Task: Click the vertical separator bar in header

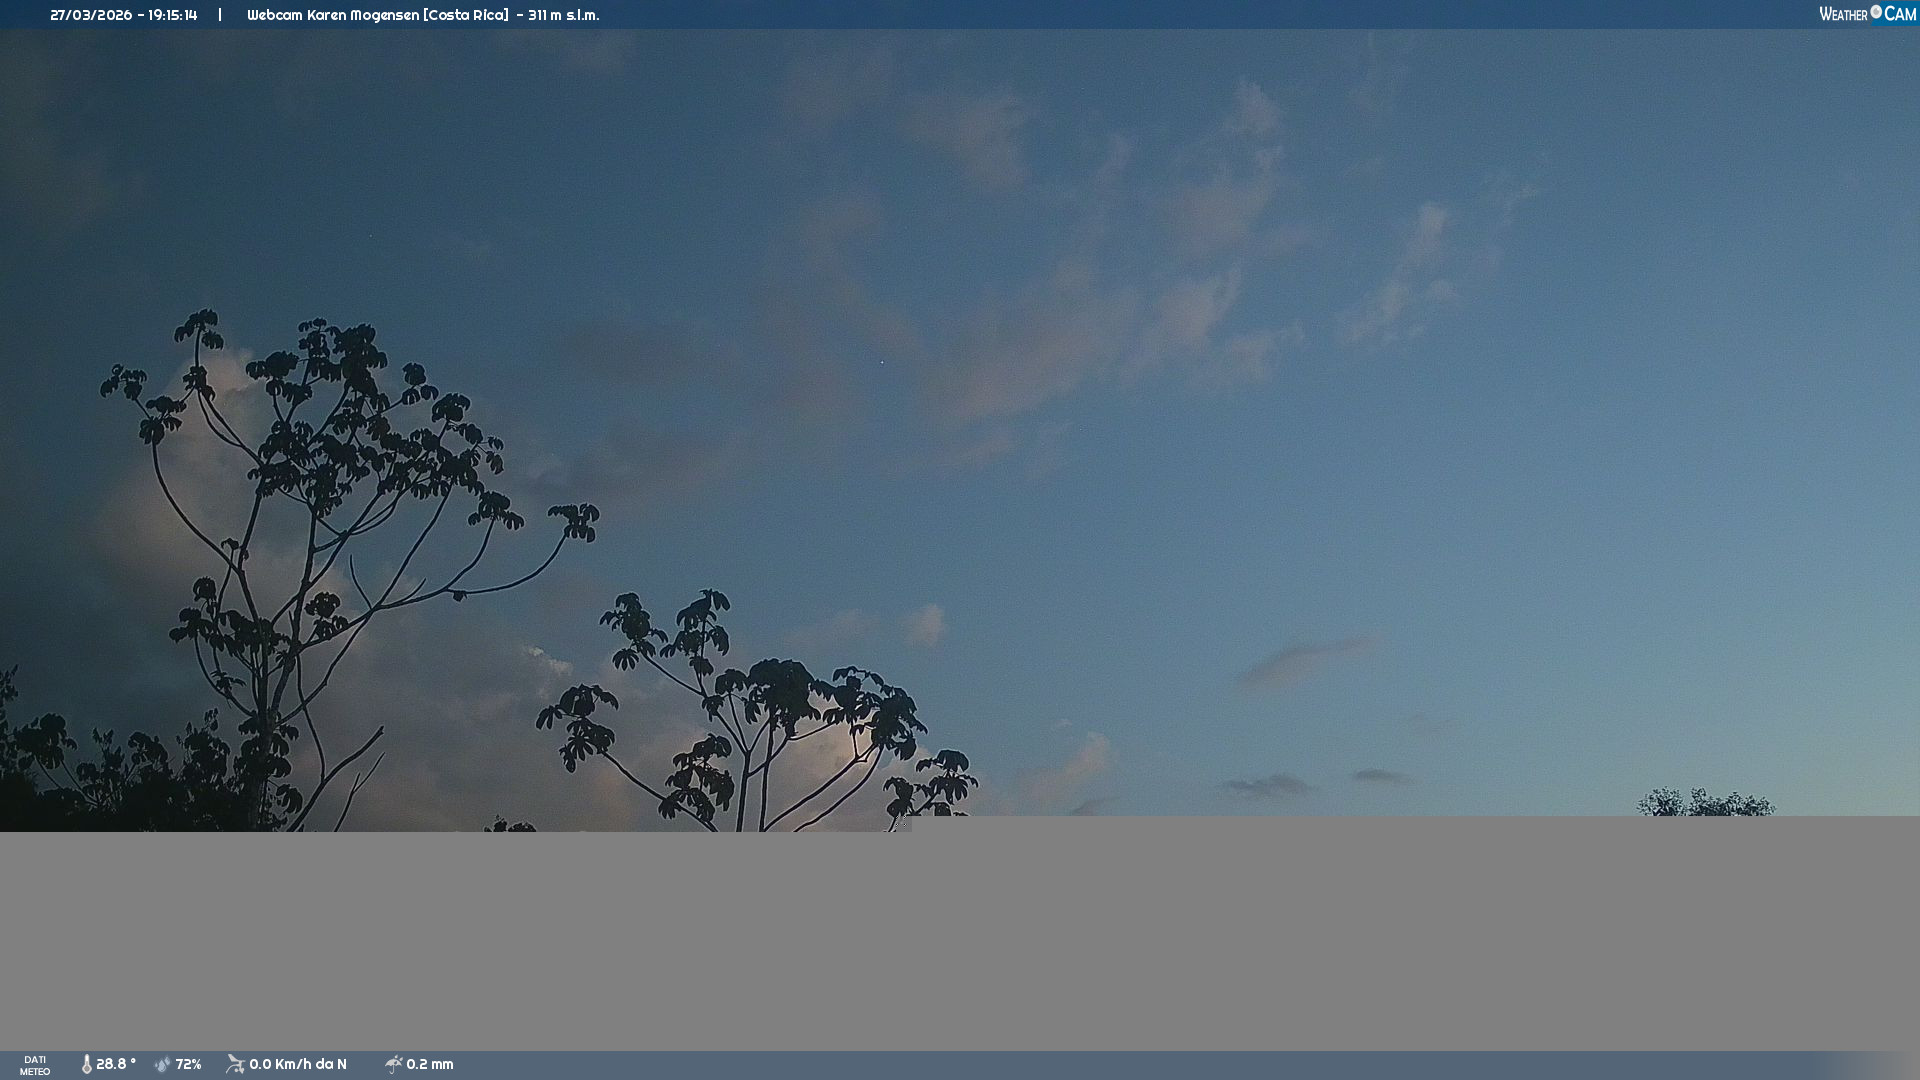Action: pos(220,15)
